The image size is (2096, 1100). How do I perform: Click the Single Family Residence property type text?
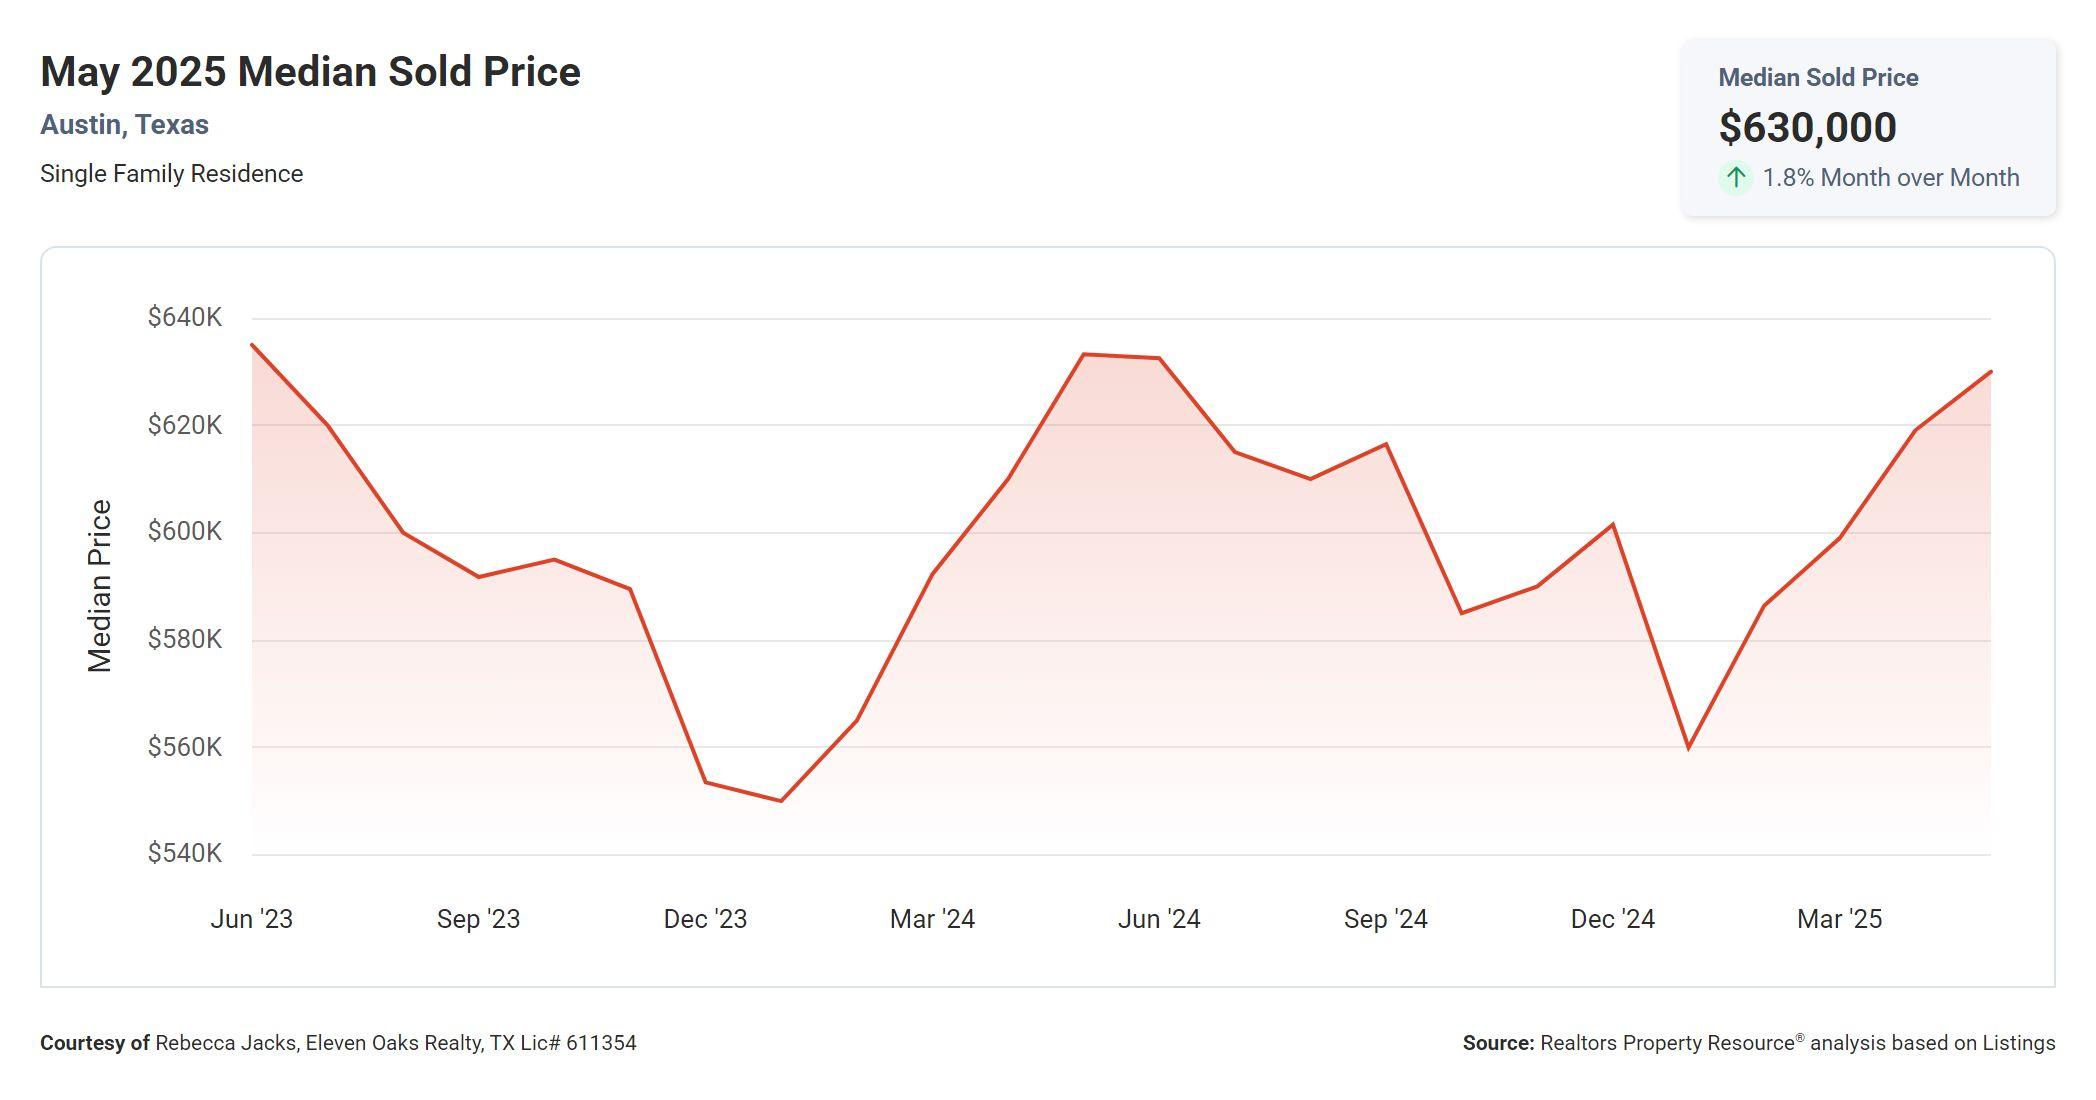click(x=171, y=174)
